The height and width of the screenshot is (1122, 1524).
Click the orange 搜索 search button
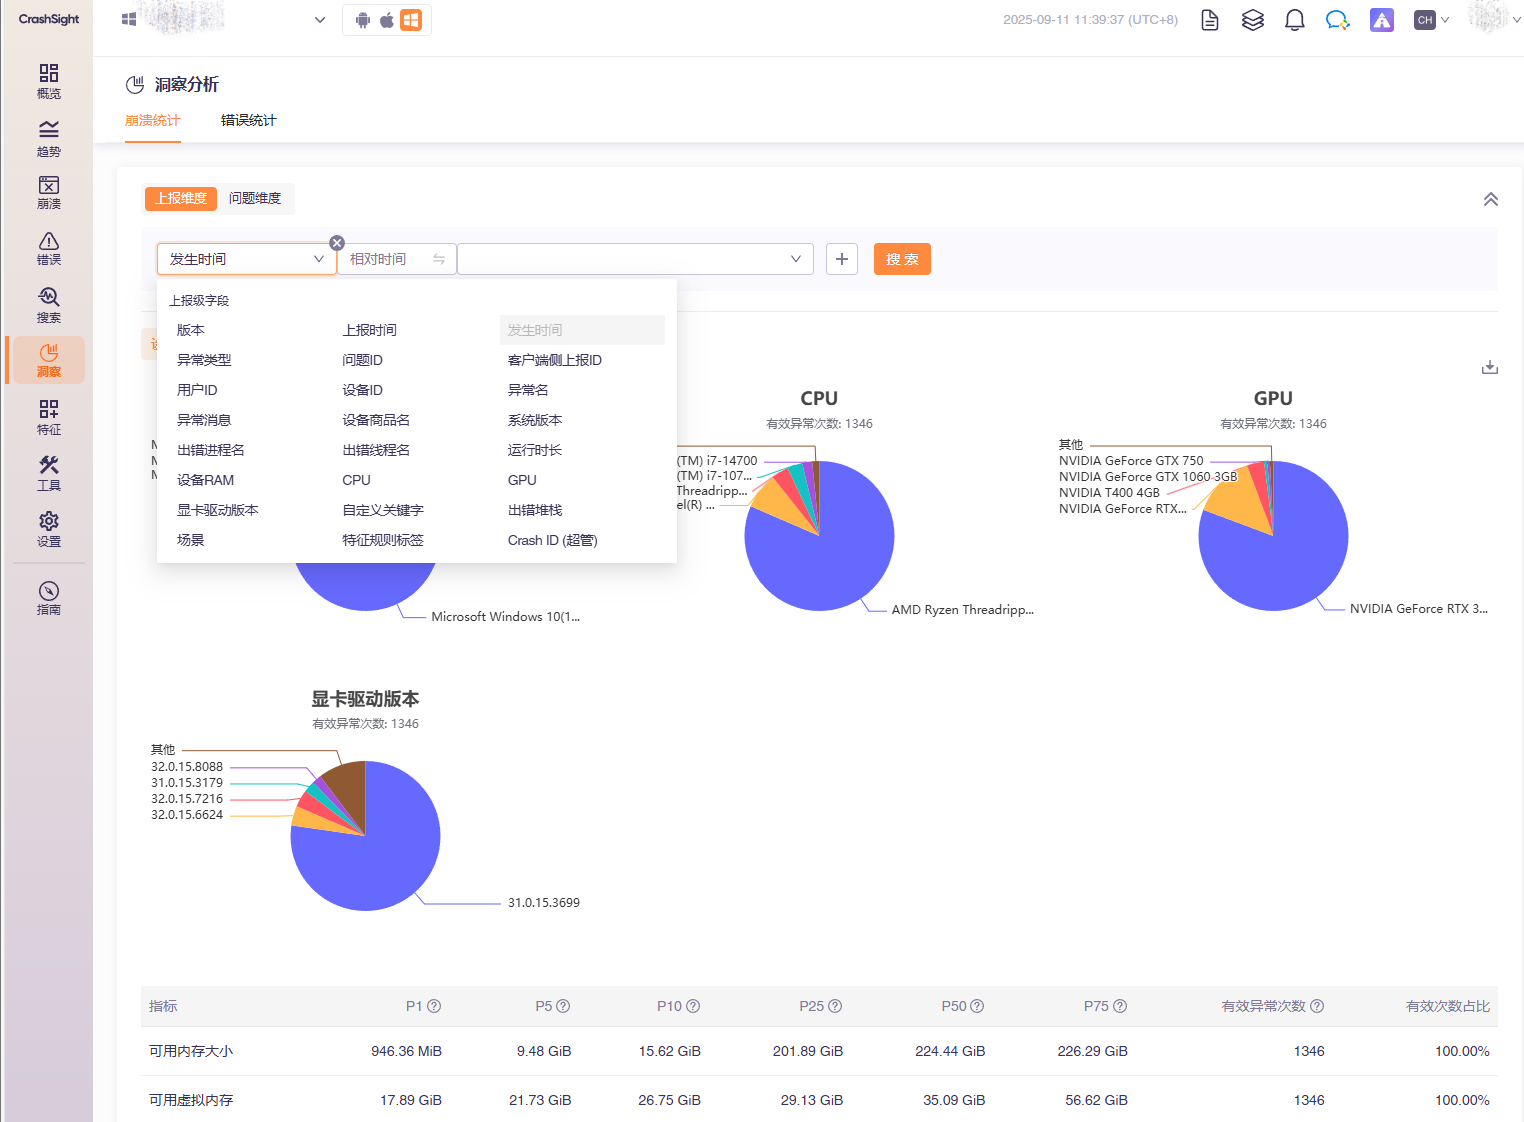pos(901,259)
